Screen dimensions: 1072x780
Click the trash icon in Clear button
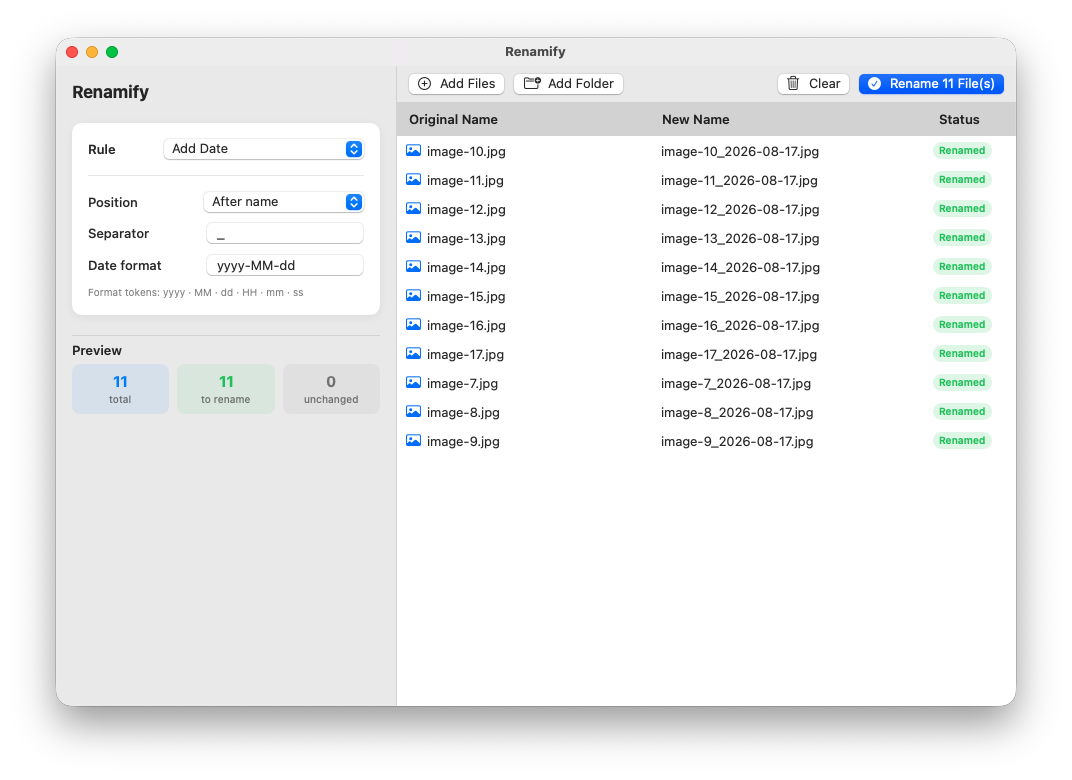coord(793,83)
